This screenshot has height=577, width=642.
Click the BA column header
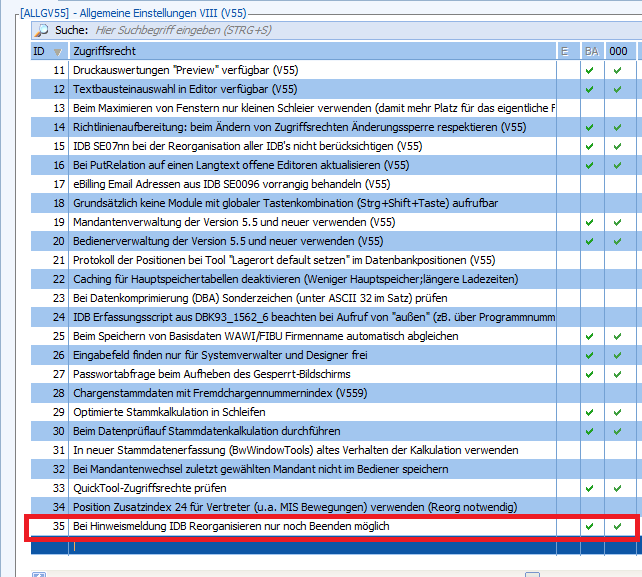click(591, 51)
